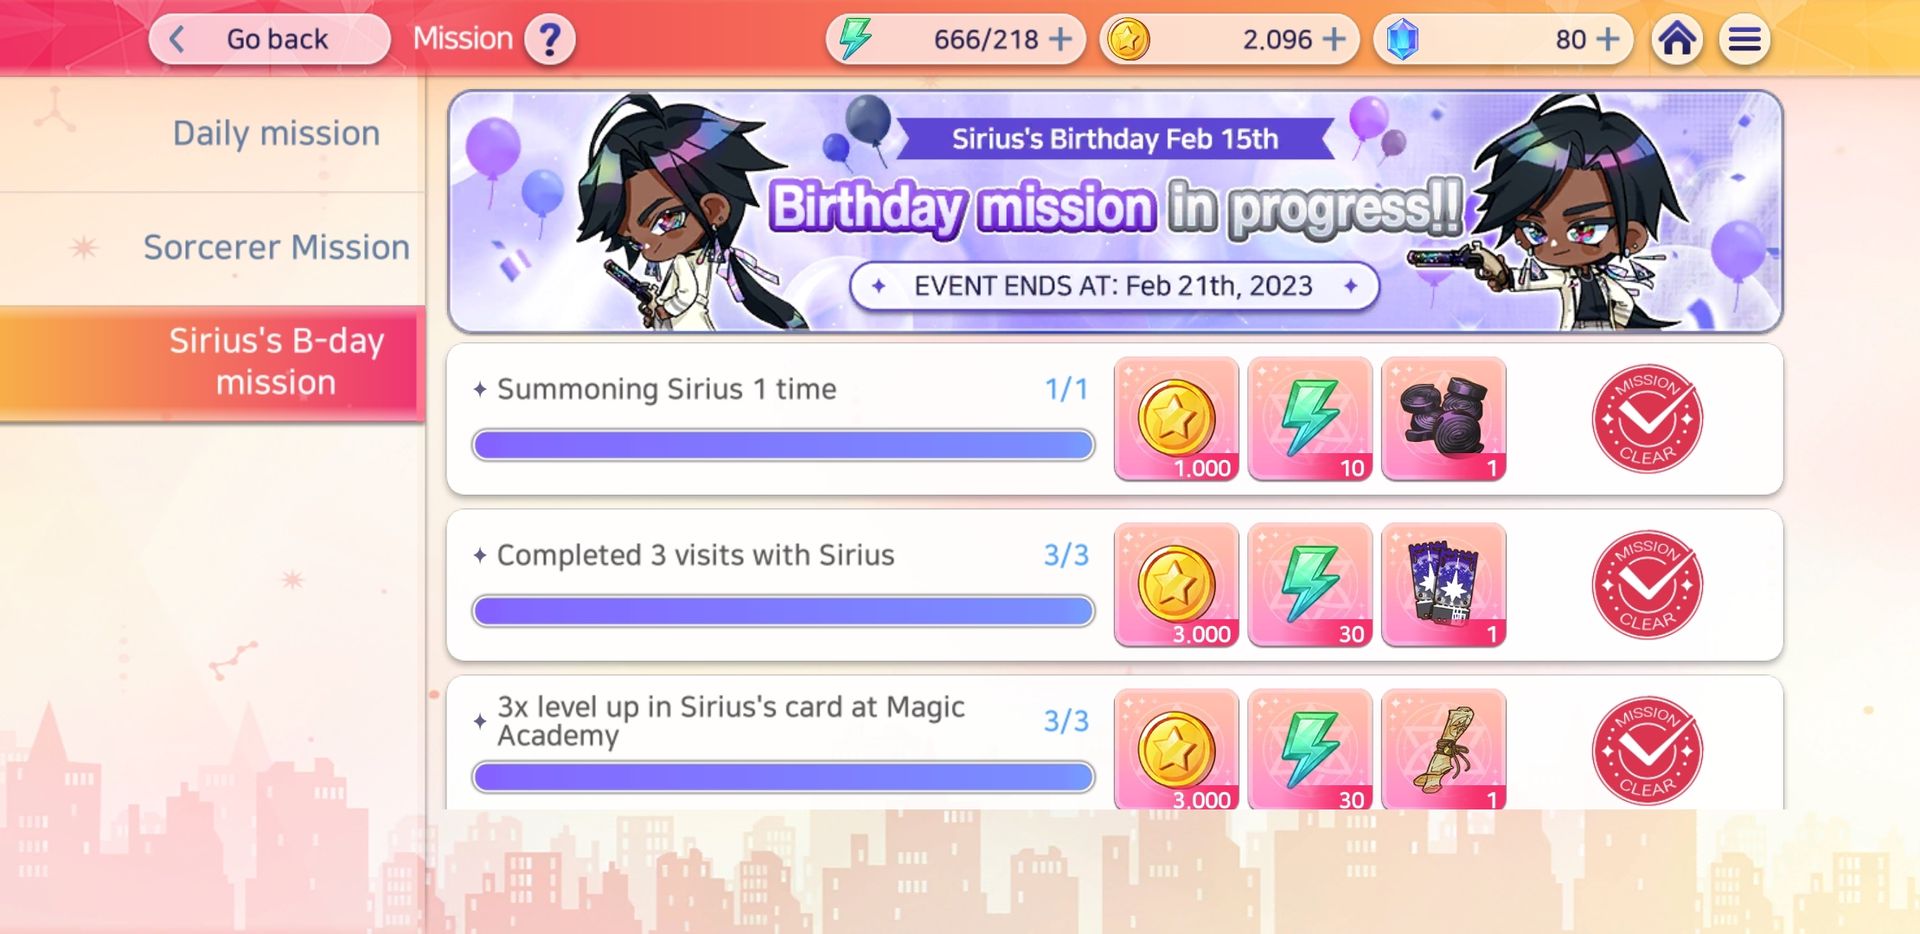Tap the Mission help question mark

click(549, 40)
